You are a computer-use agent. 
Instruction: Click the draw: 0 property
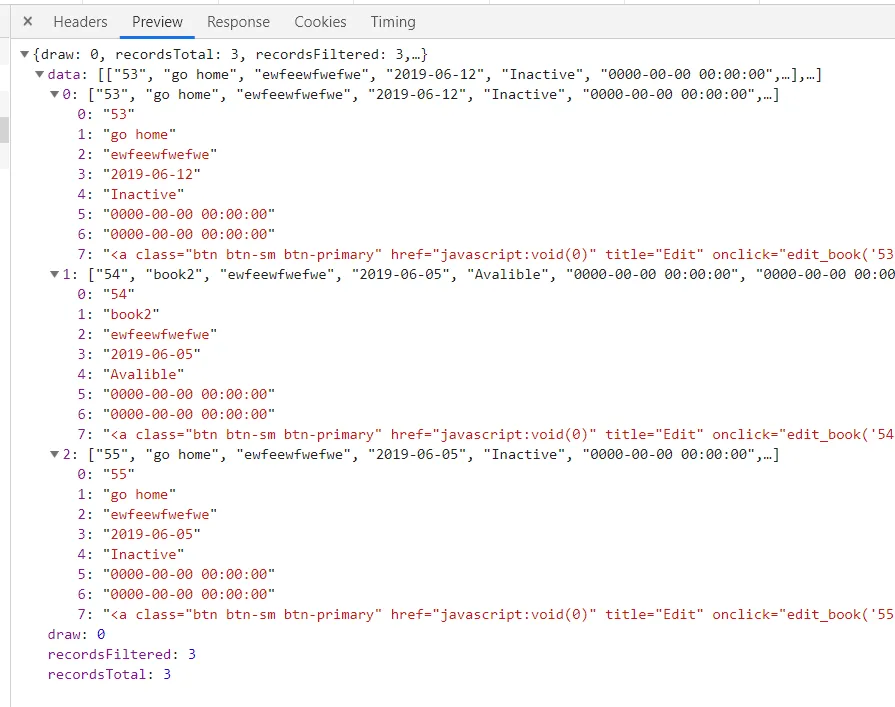[x=76, y=635]
